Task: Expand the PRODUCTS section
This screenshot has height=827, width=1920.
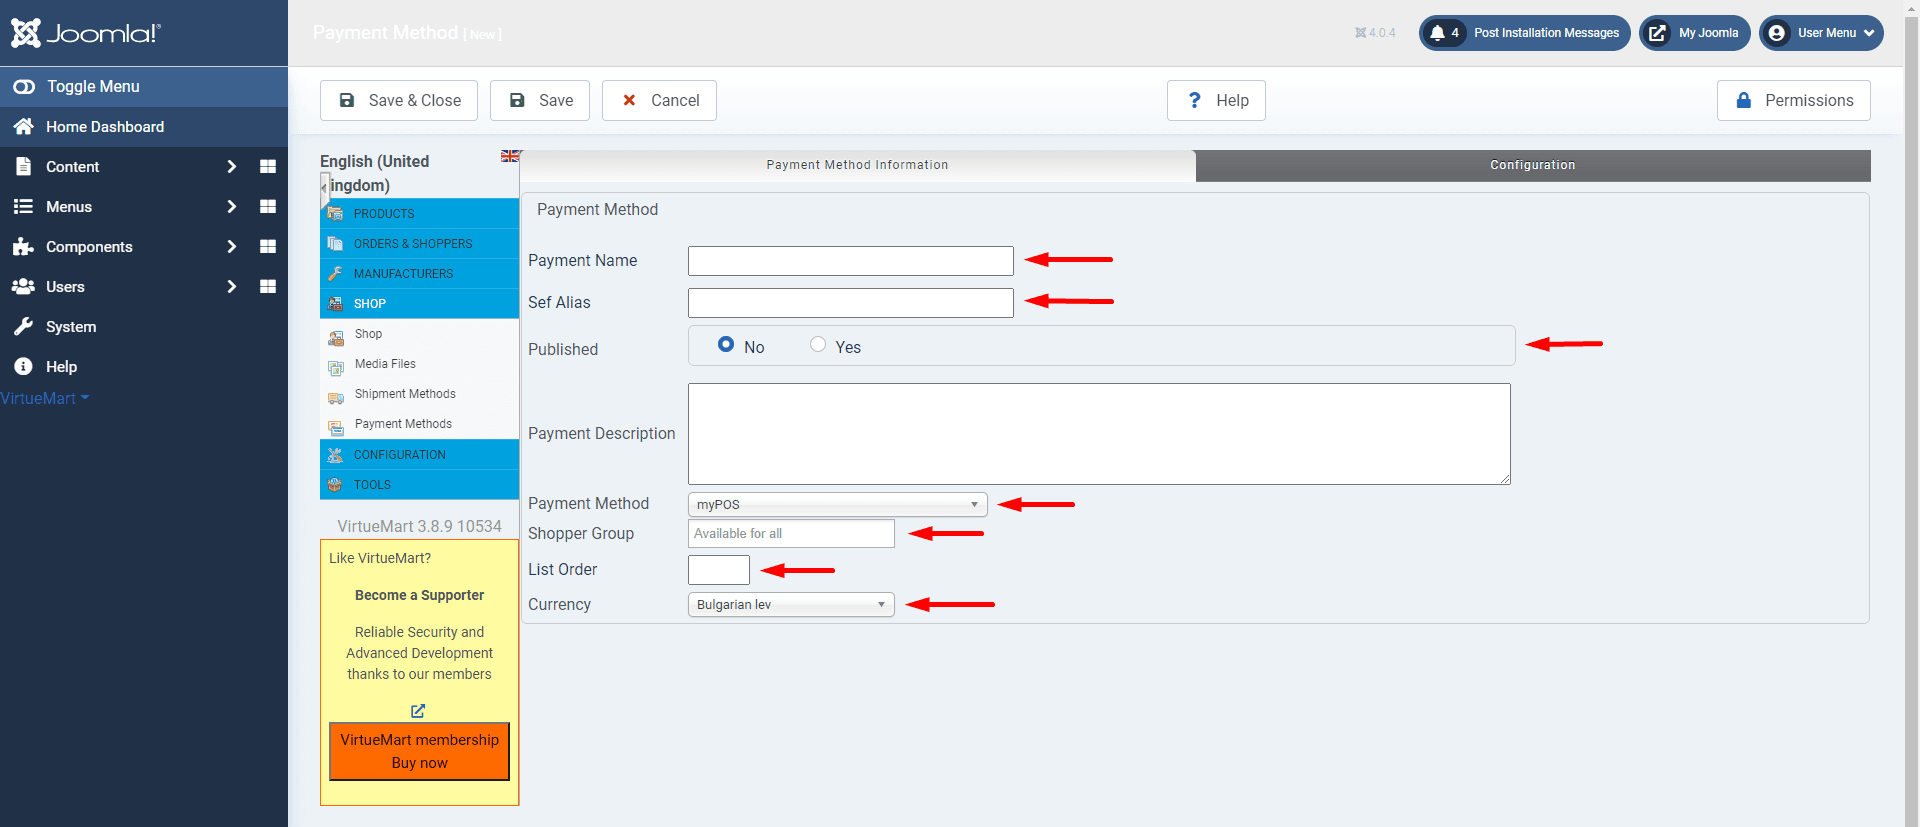Action: [x=419, y=214]
